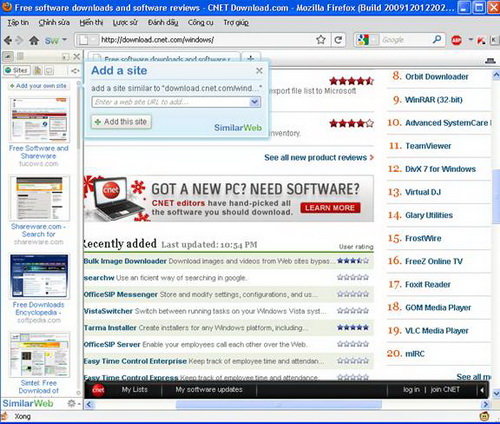Open the articles icon next to Sites
This screenshot has height=424, width=500.
pos(38,70)
